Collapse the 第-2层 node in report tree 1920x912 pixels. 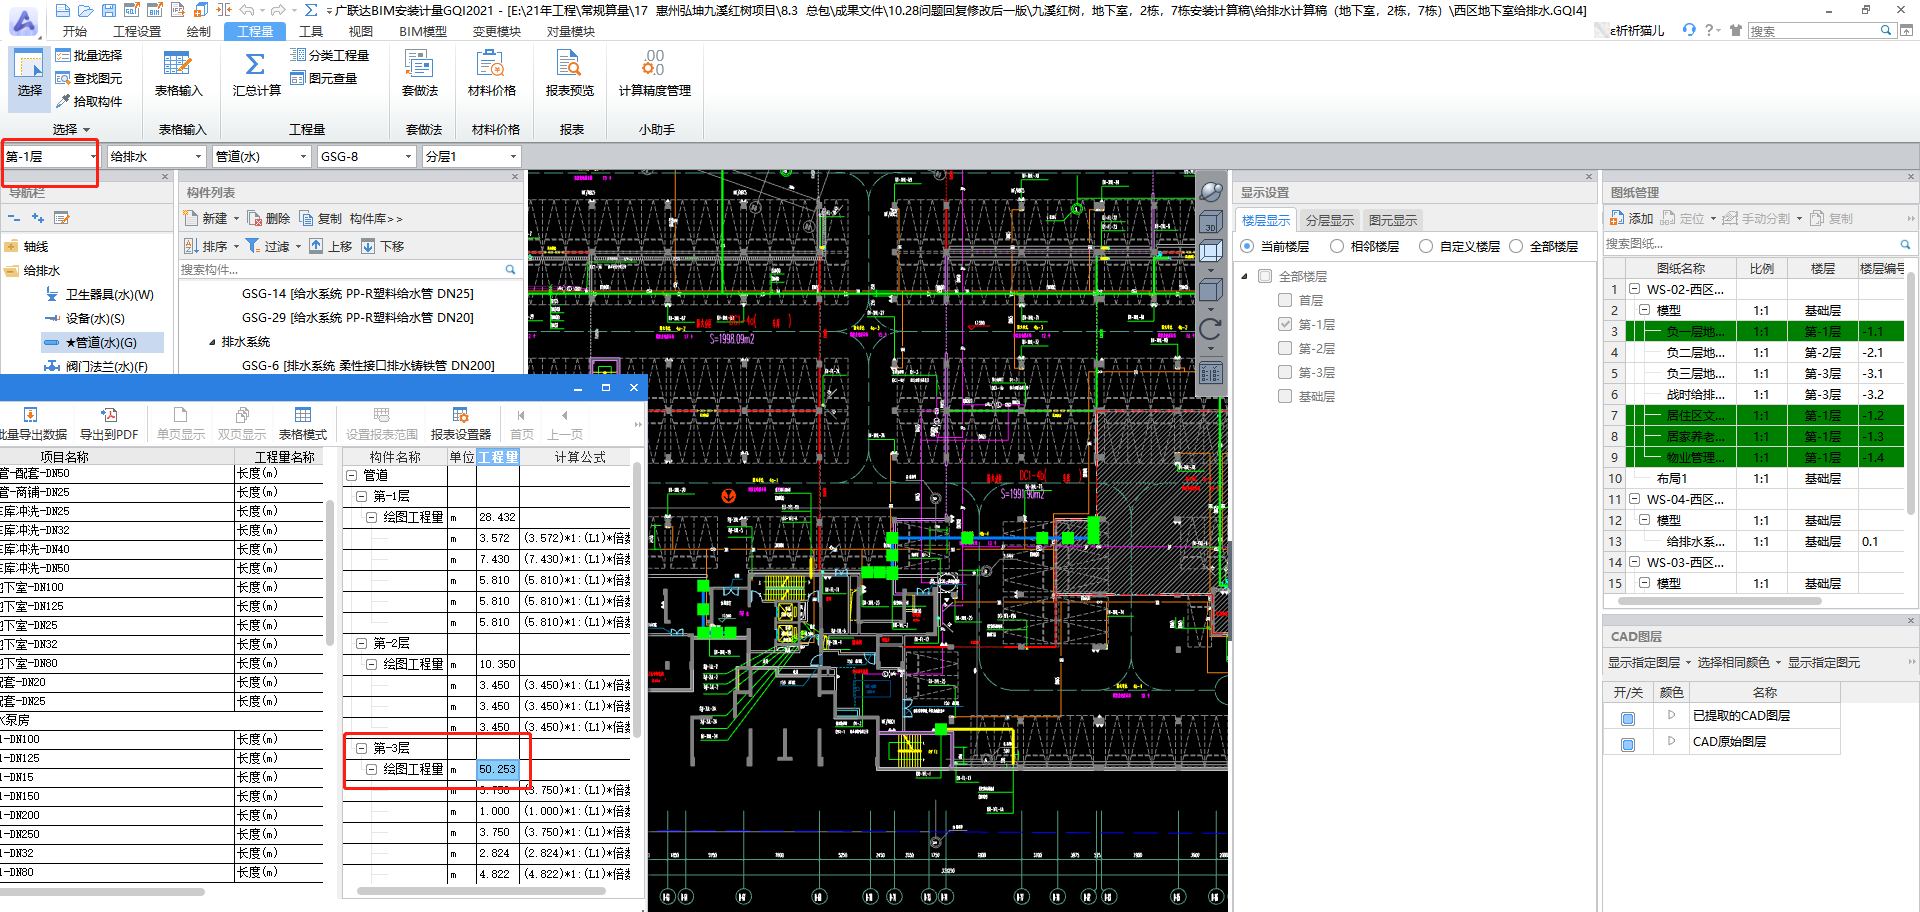pyautogui.click(x=362, y=643)
